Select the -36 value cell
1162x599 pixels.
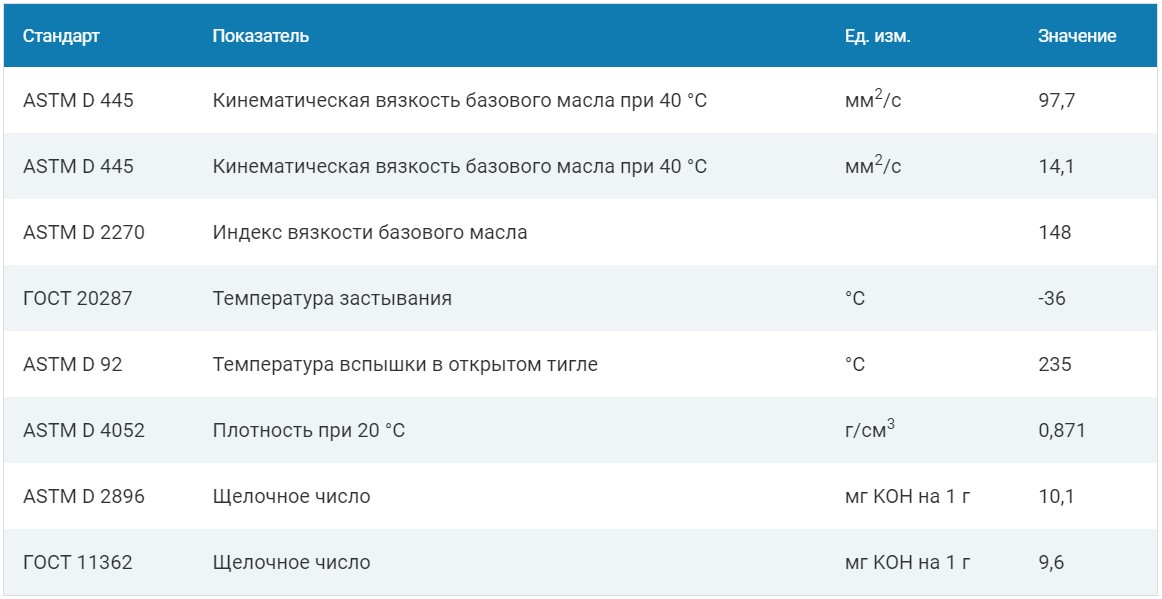[x=1052, y=299]
